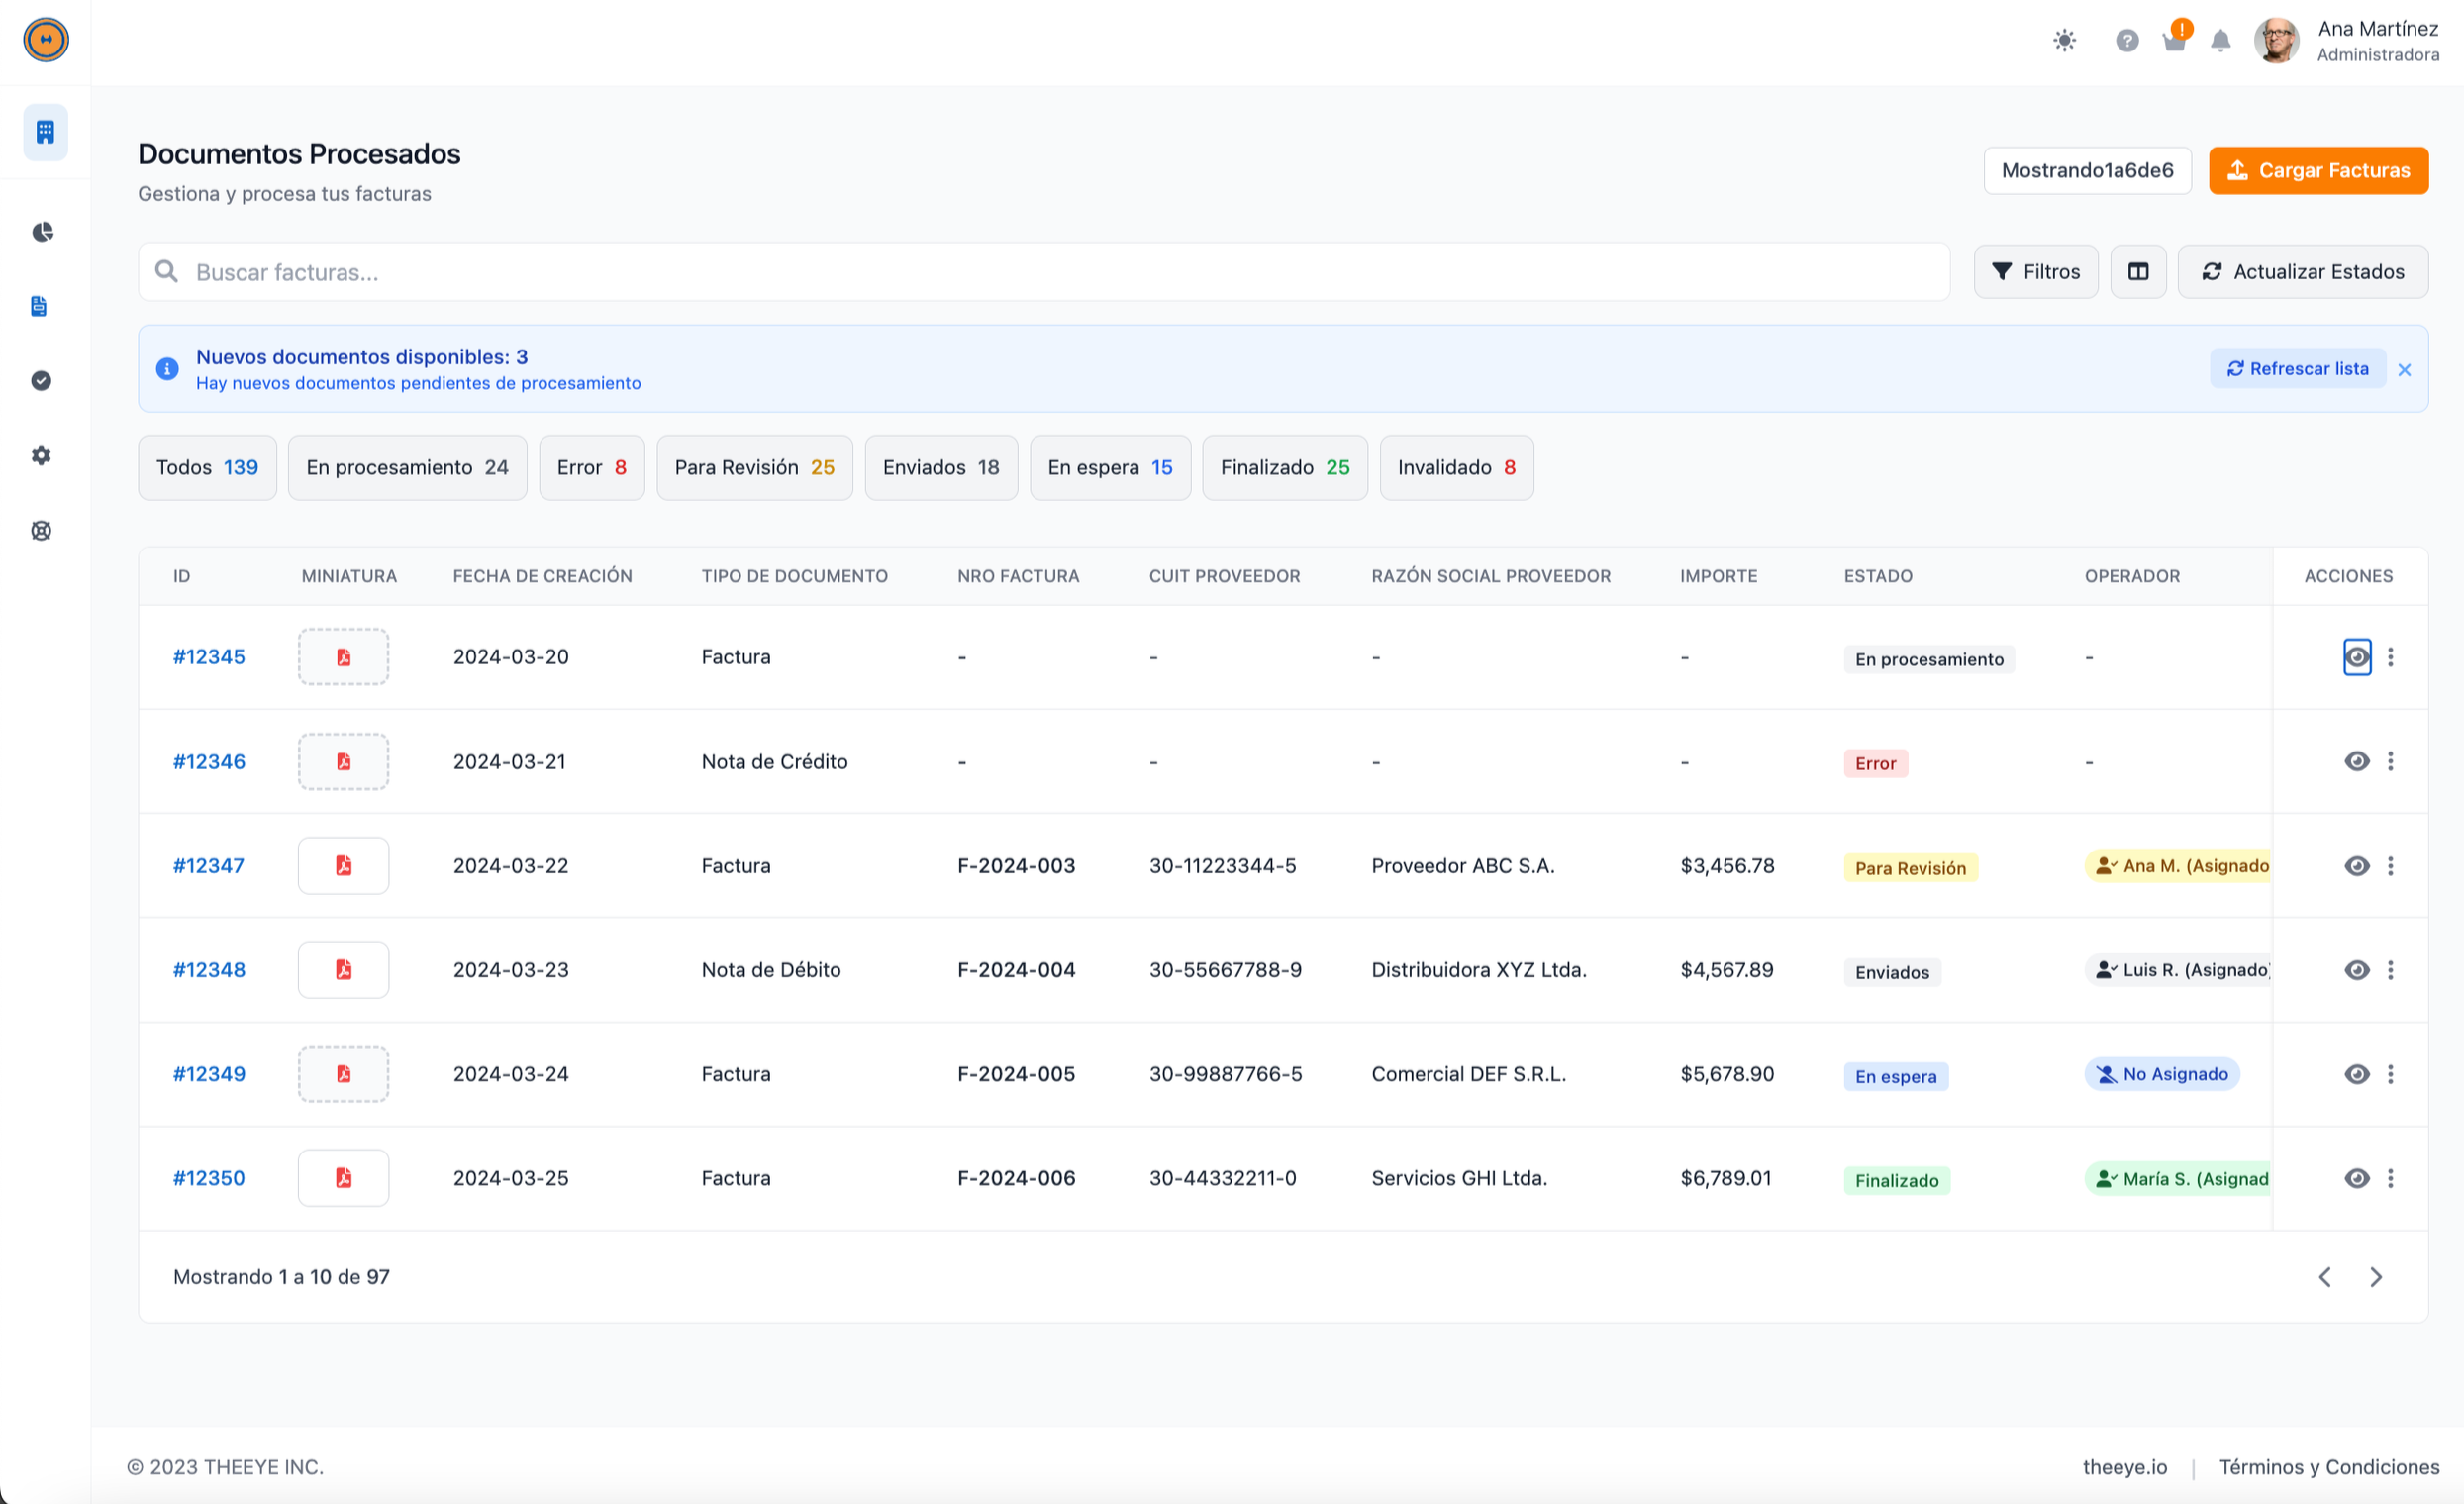View document #12349 with eye icon
This screenshot has height=1504, width=2464.
coord(2356,1074)
